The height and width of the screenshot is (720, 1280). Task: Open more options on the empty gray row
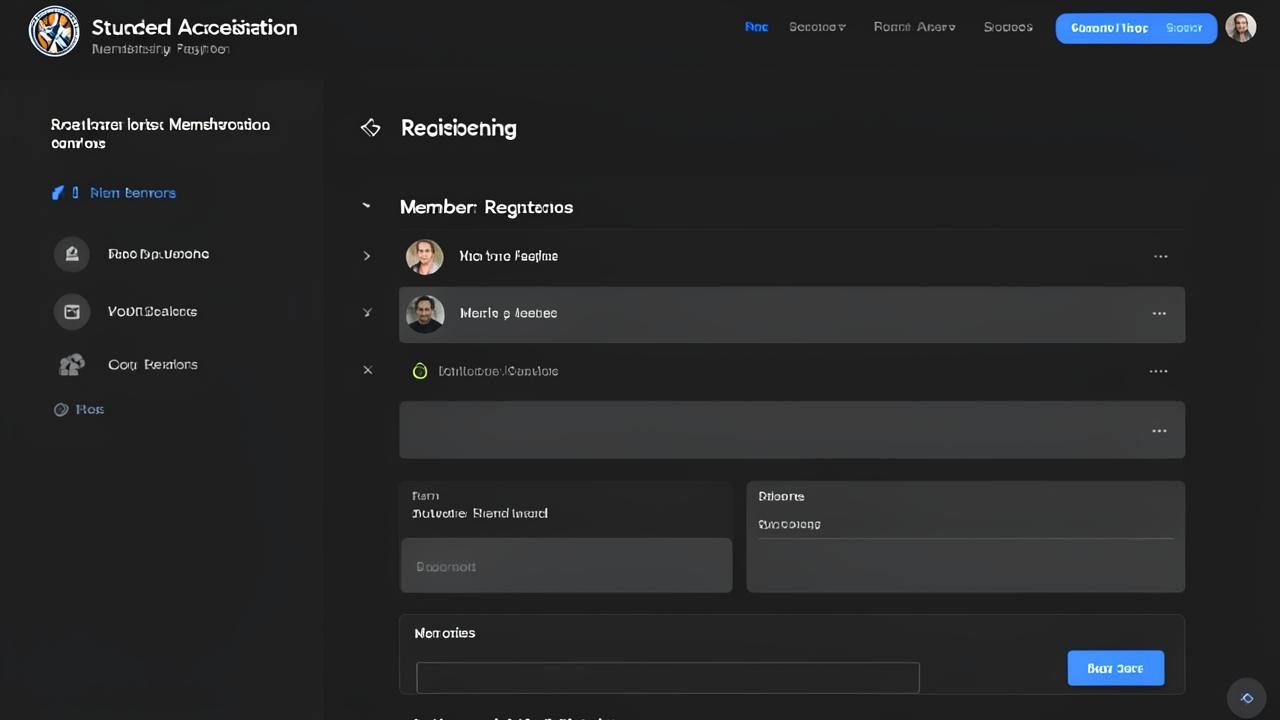pyautogui.click(x=1159, y=431)
